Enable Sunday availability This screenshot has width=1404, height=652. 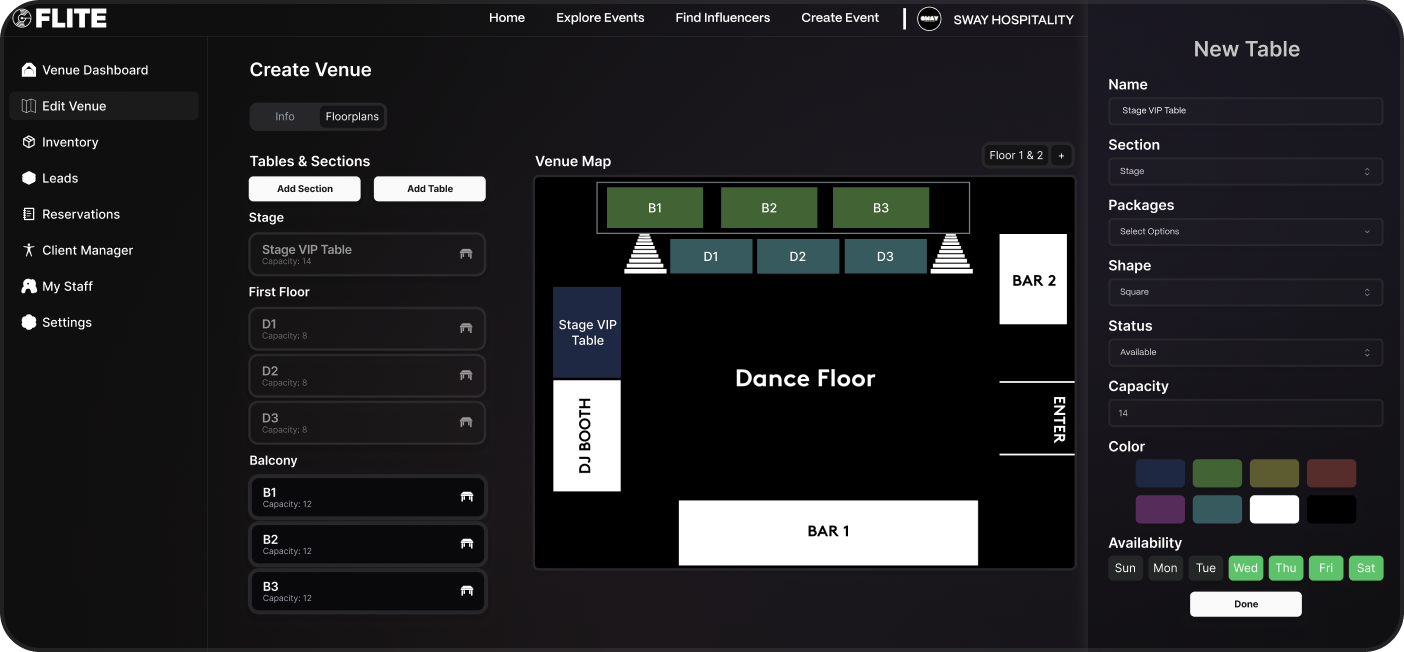pos(1125,568)
